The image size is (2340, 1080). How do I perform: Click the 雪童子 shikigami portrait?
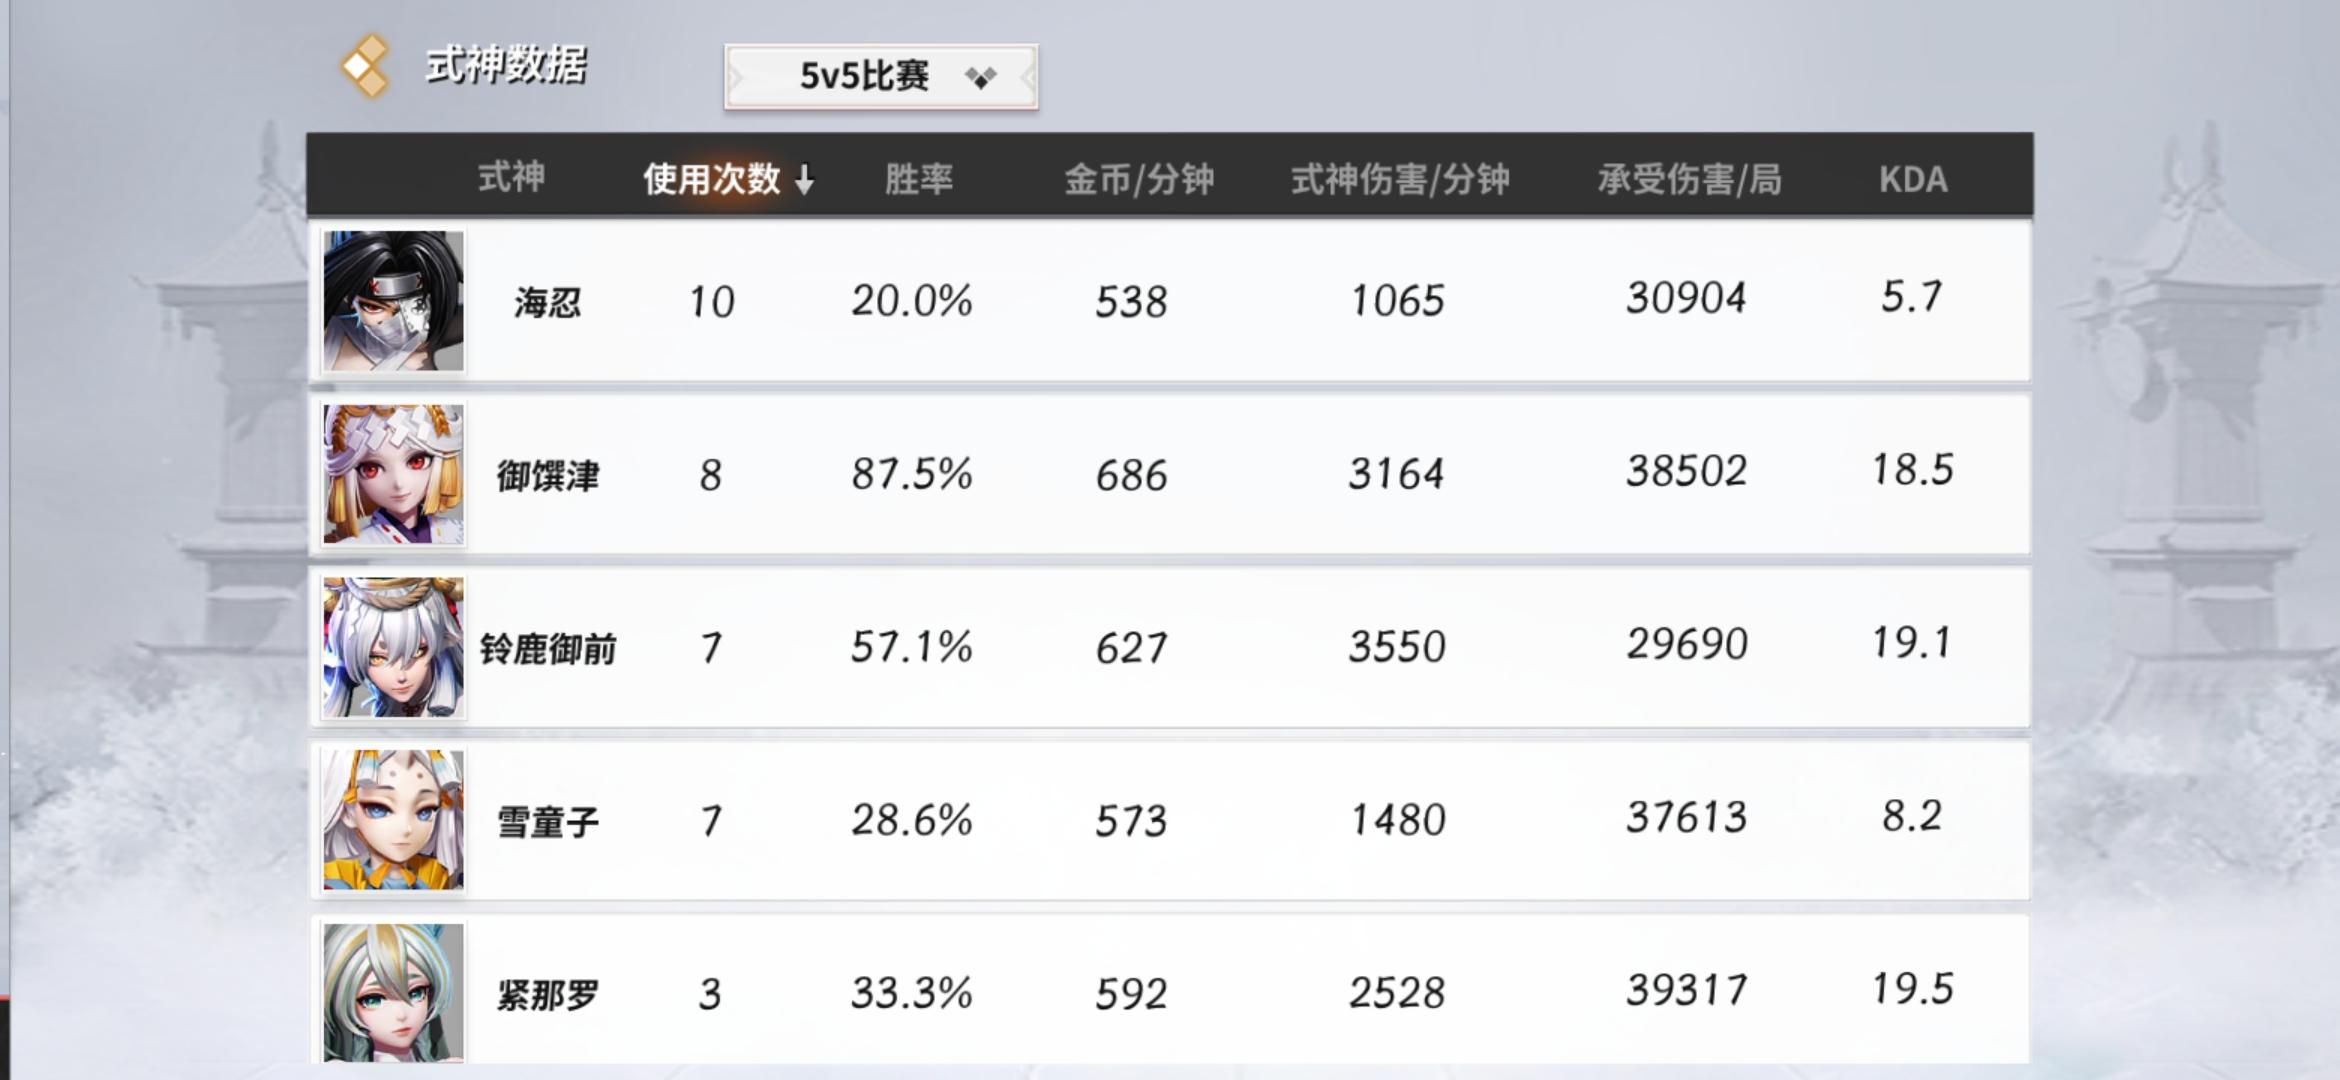click(x=393, y=820)
